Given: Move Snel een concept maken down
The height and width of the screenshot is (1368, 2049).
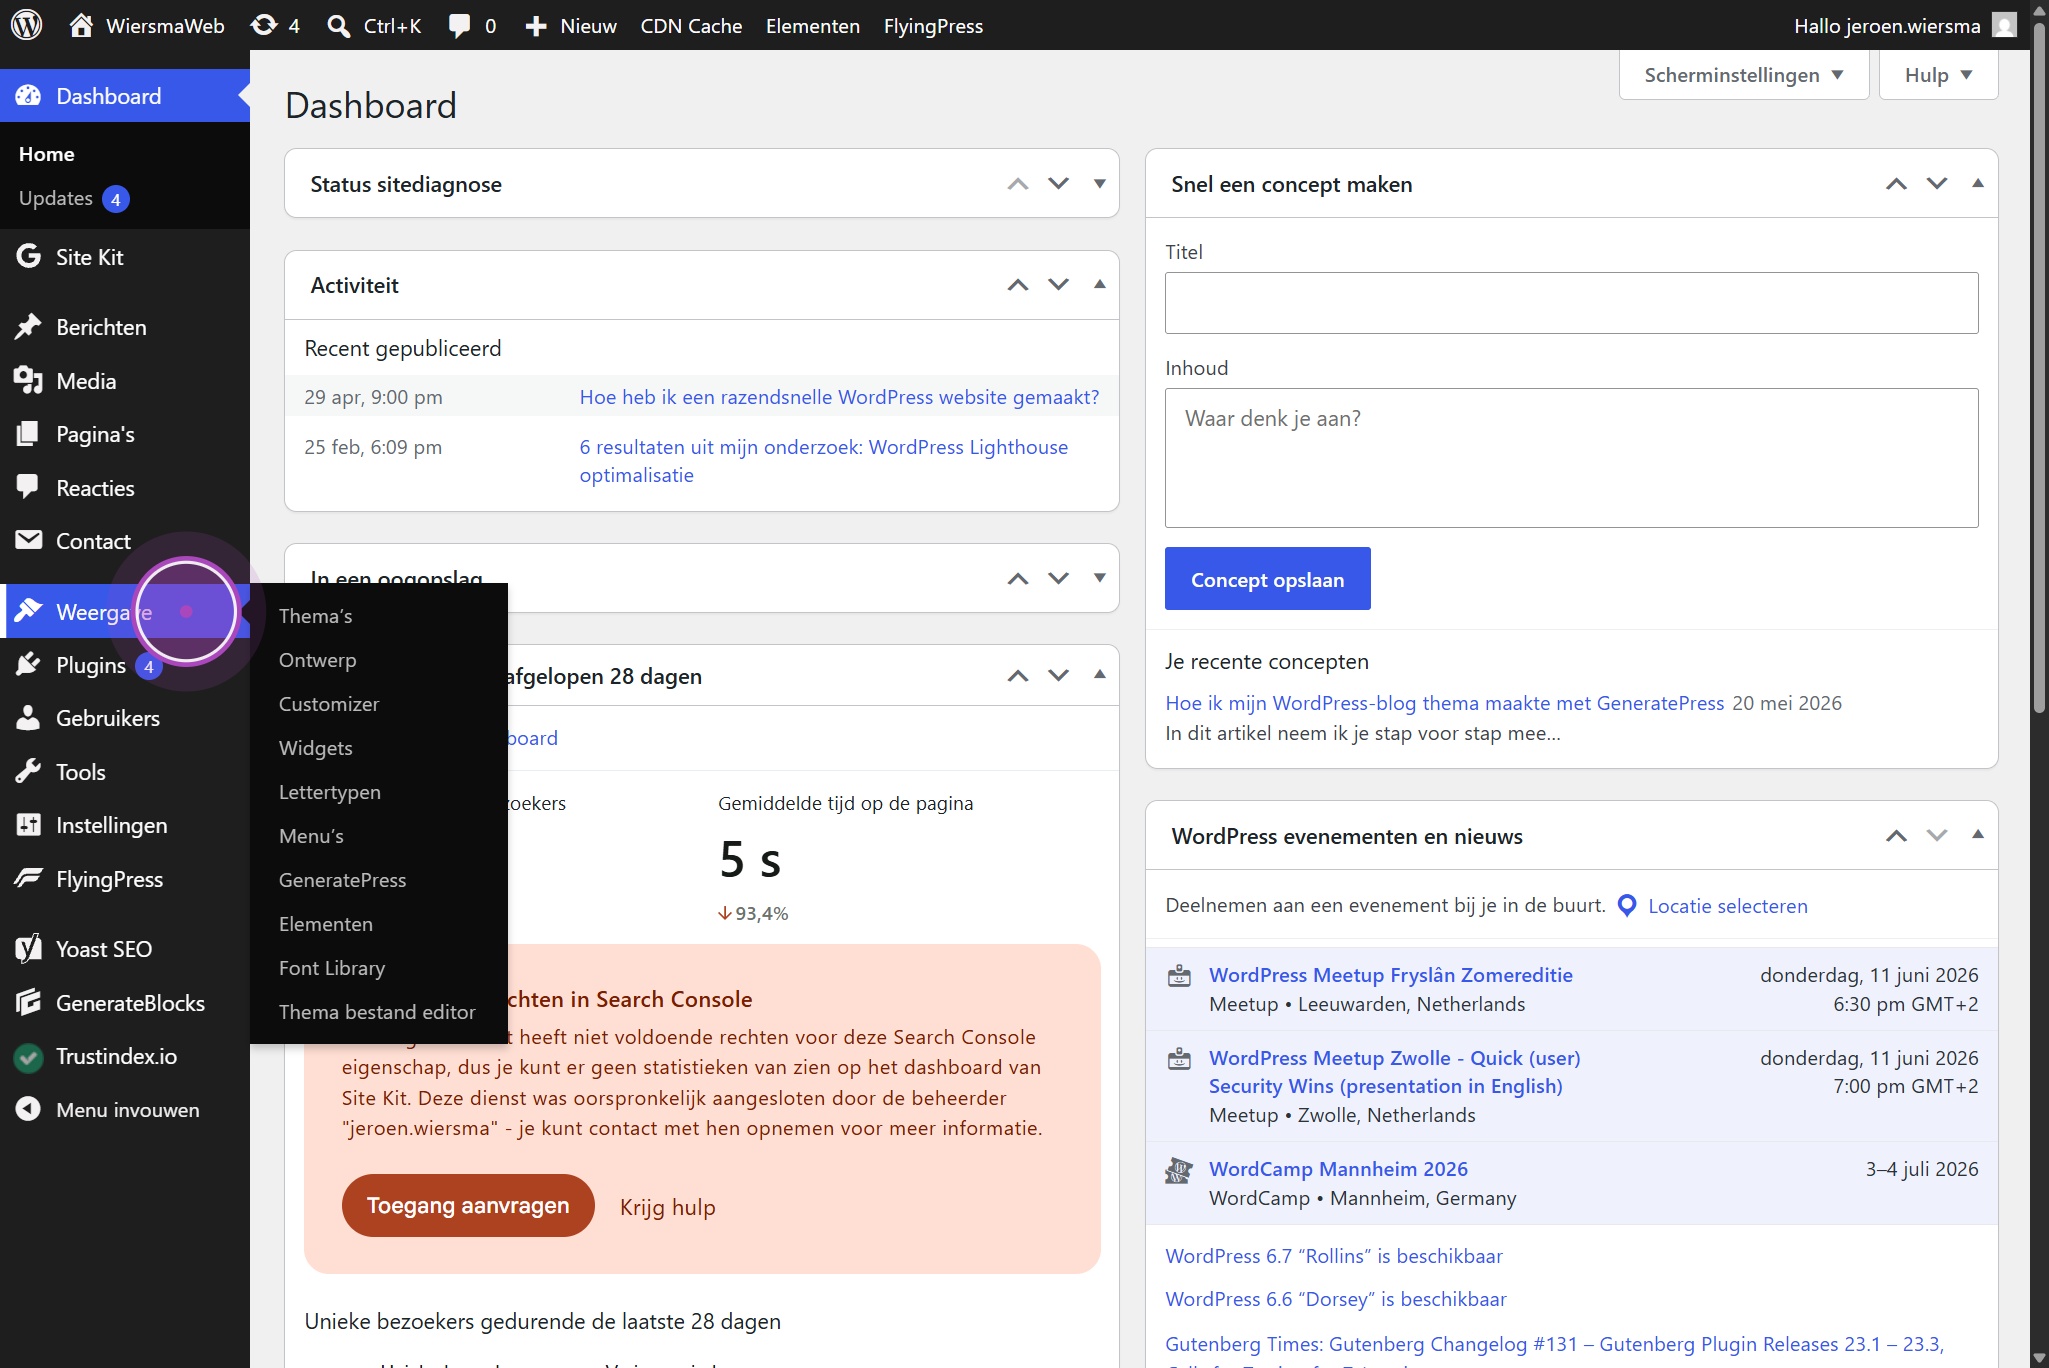Looking at the screenshot, I should tap(1936, 184).
